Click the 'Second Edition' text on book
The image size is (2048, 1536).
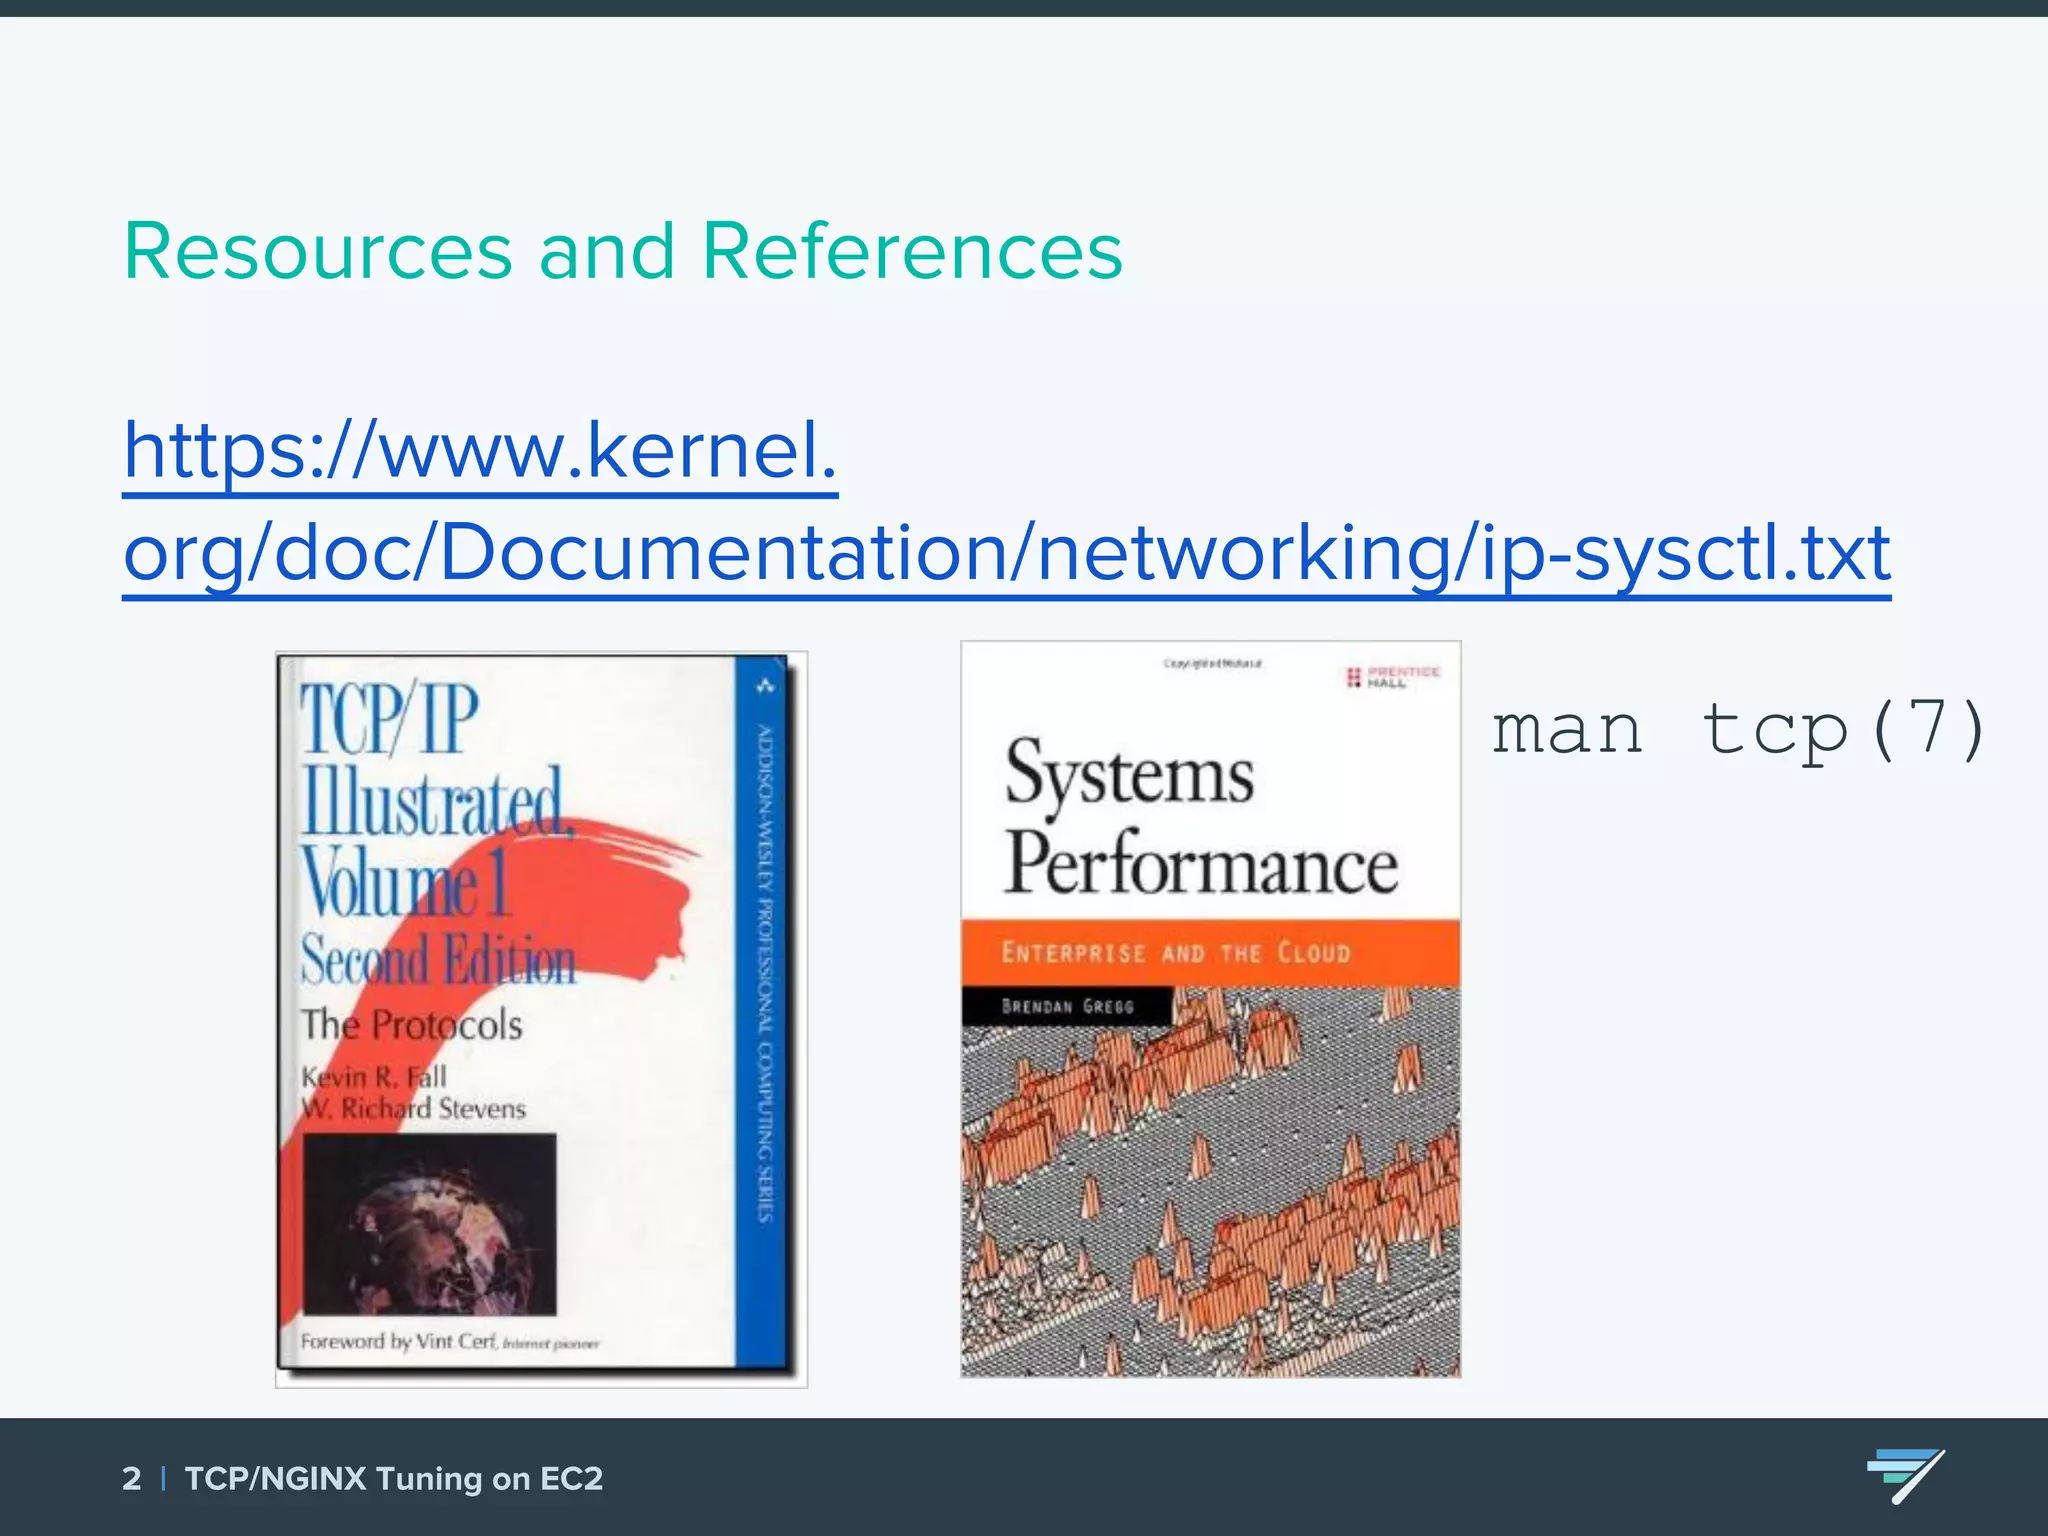[438, 960]
